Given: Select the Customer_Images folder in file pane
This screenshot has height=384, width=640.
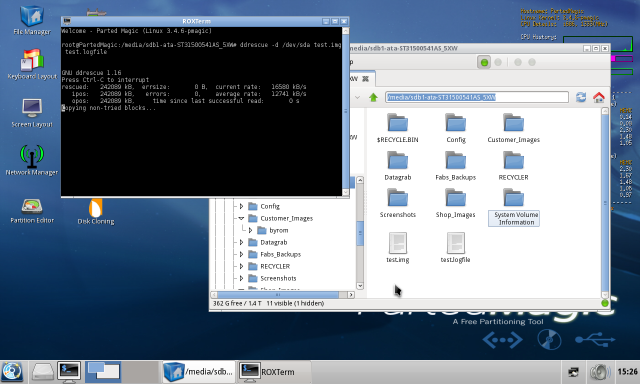Looking at the screenshot, I should 513,128.
